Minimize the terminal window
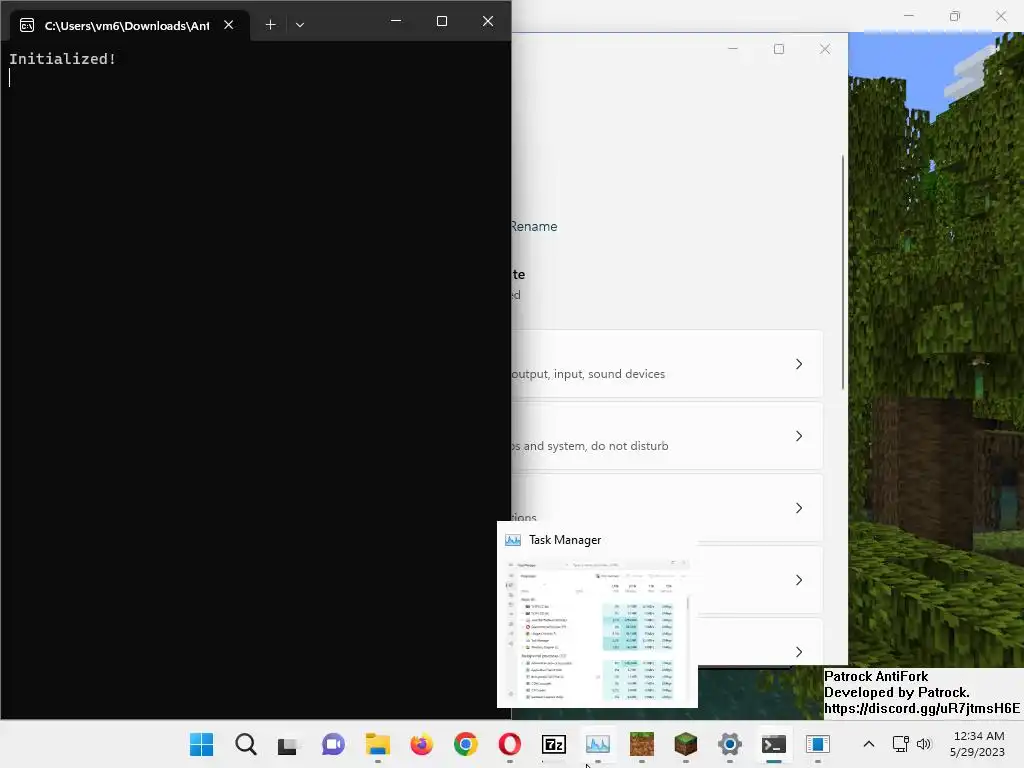 point(396,21)
